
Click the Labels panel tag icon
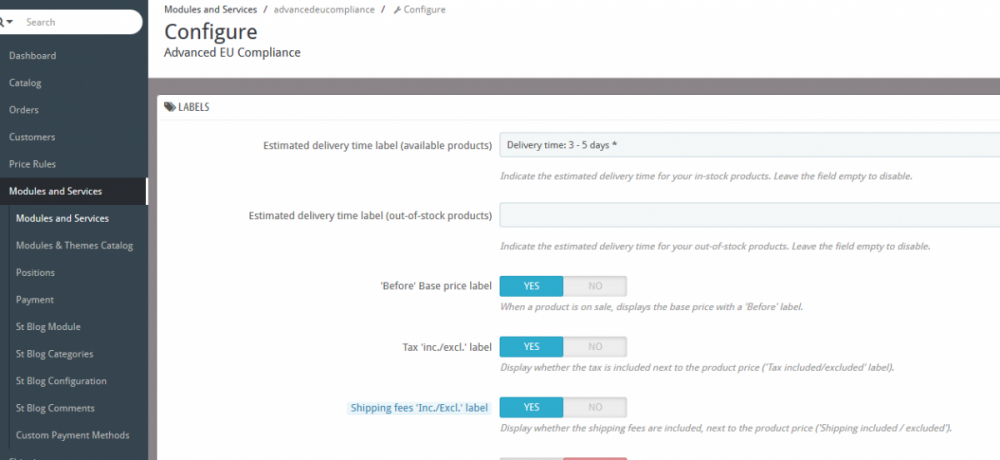[170, 107]
